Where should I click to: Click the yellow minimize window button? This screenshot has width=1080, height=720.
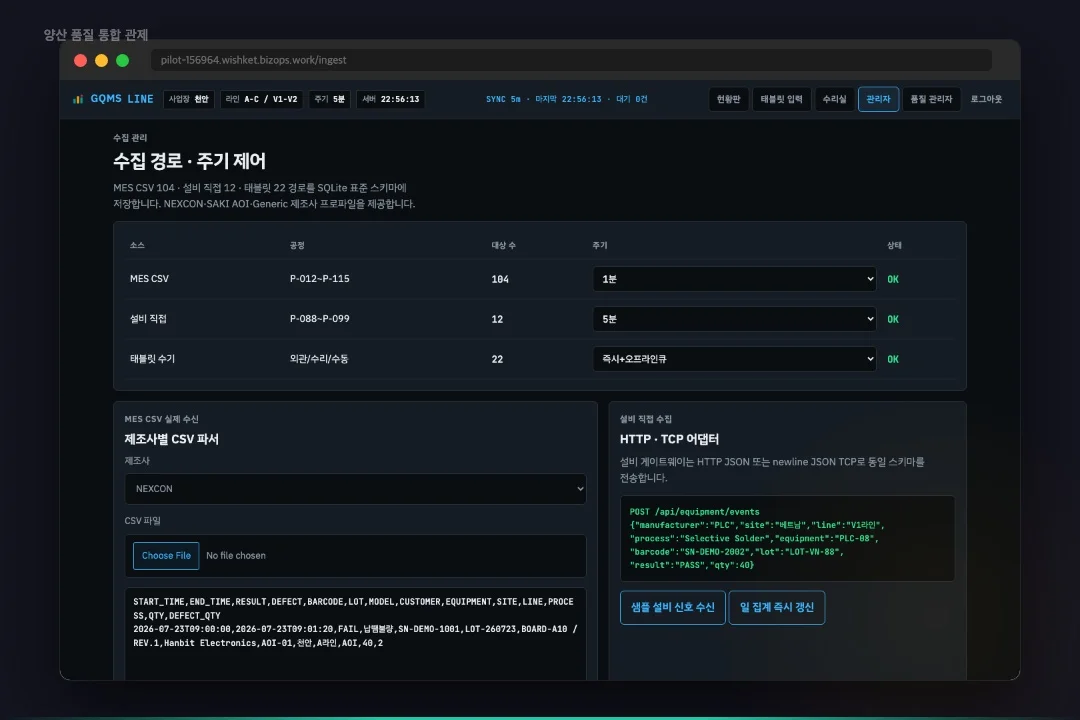click(101, 61)
